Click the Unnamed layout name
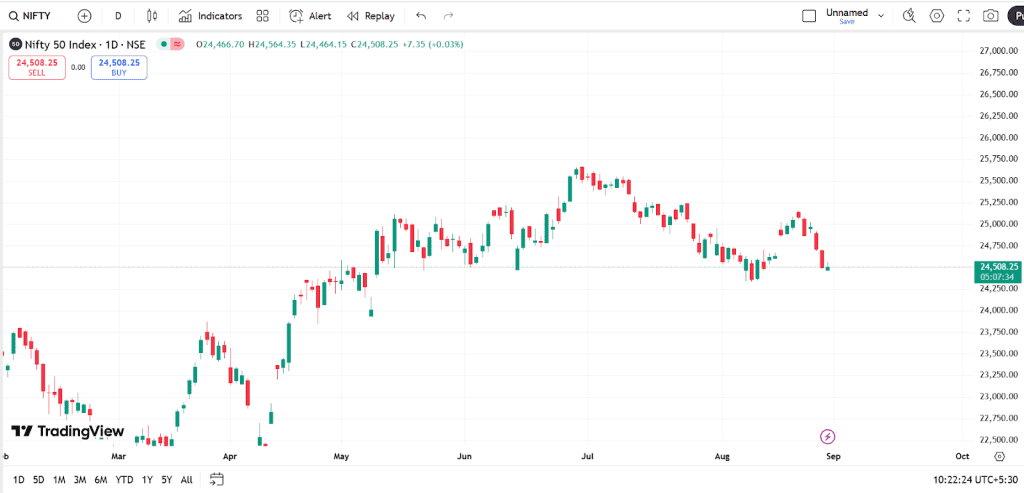Viewport: 1024px width, 493px height. tap(846, 12)
